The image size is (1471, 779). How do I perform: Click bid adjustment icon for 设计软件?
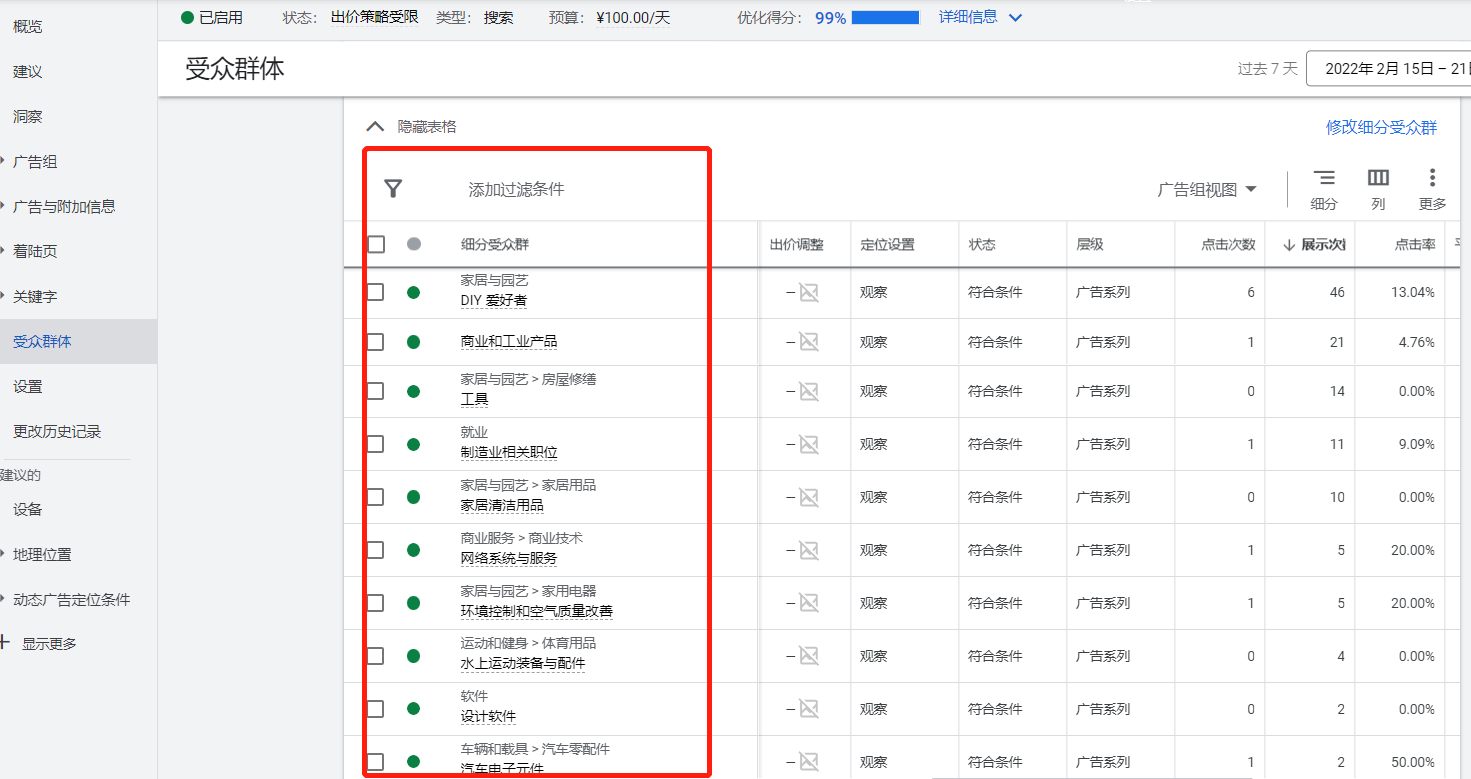click(809, 709)
